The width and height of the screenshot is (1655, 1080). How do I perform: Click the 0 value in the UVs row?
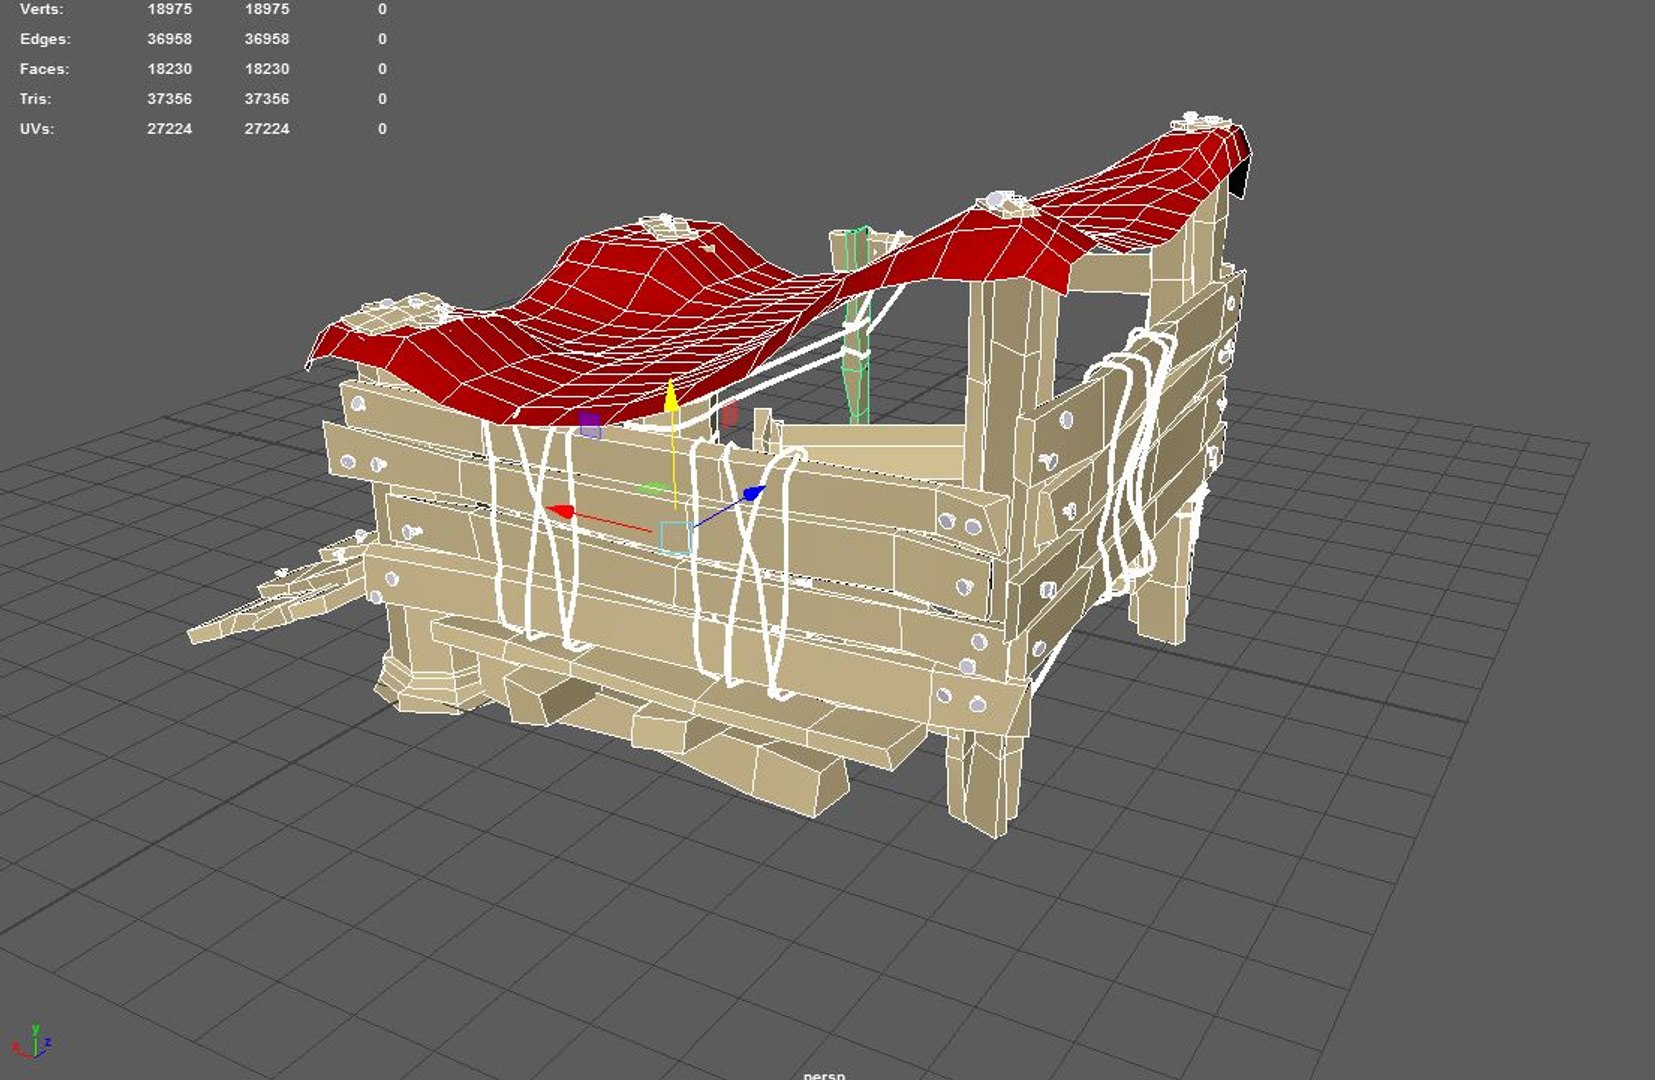pyautogui.click(x=382, y=129)
